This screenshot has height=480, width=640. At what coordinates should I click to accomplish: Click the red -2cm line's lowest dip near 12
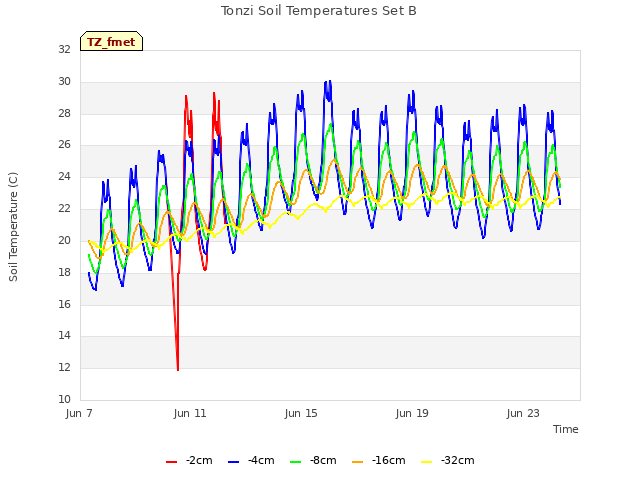pyautogui.click(x=178, y=369)
